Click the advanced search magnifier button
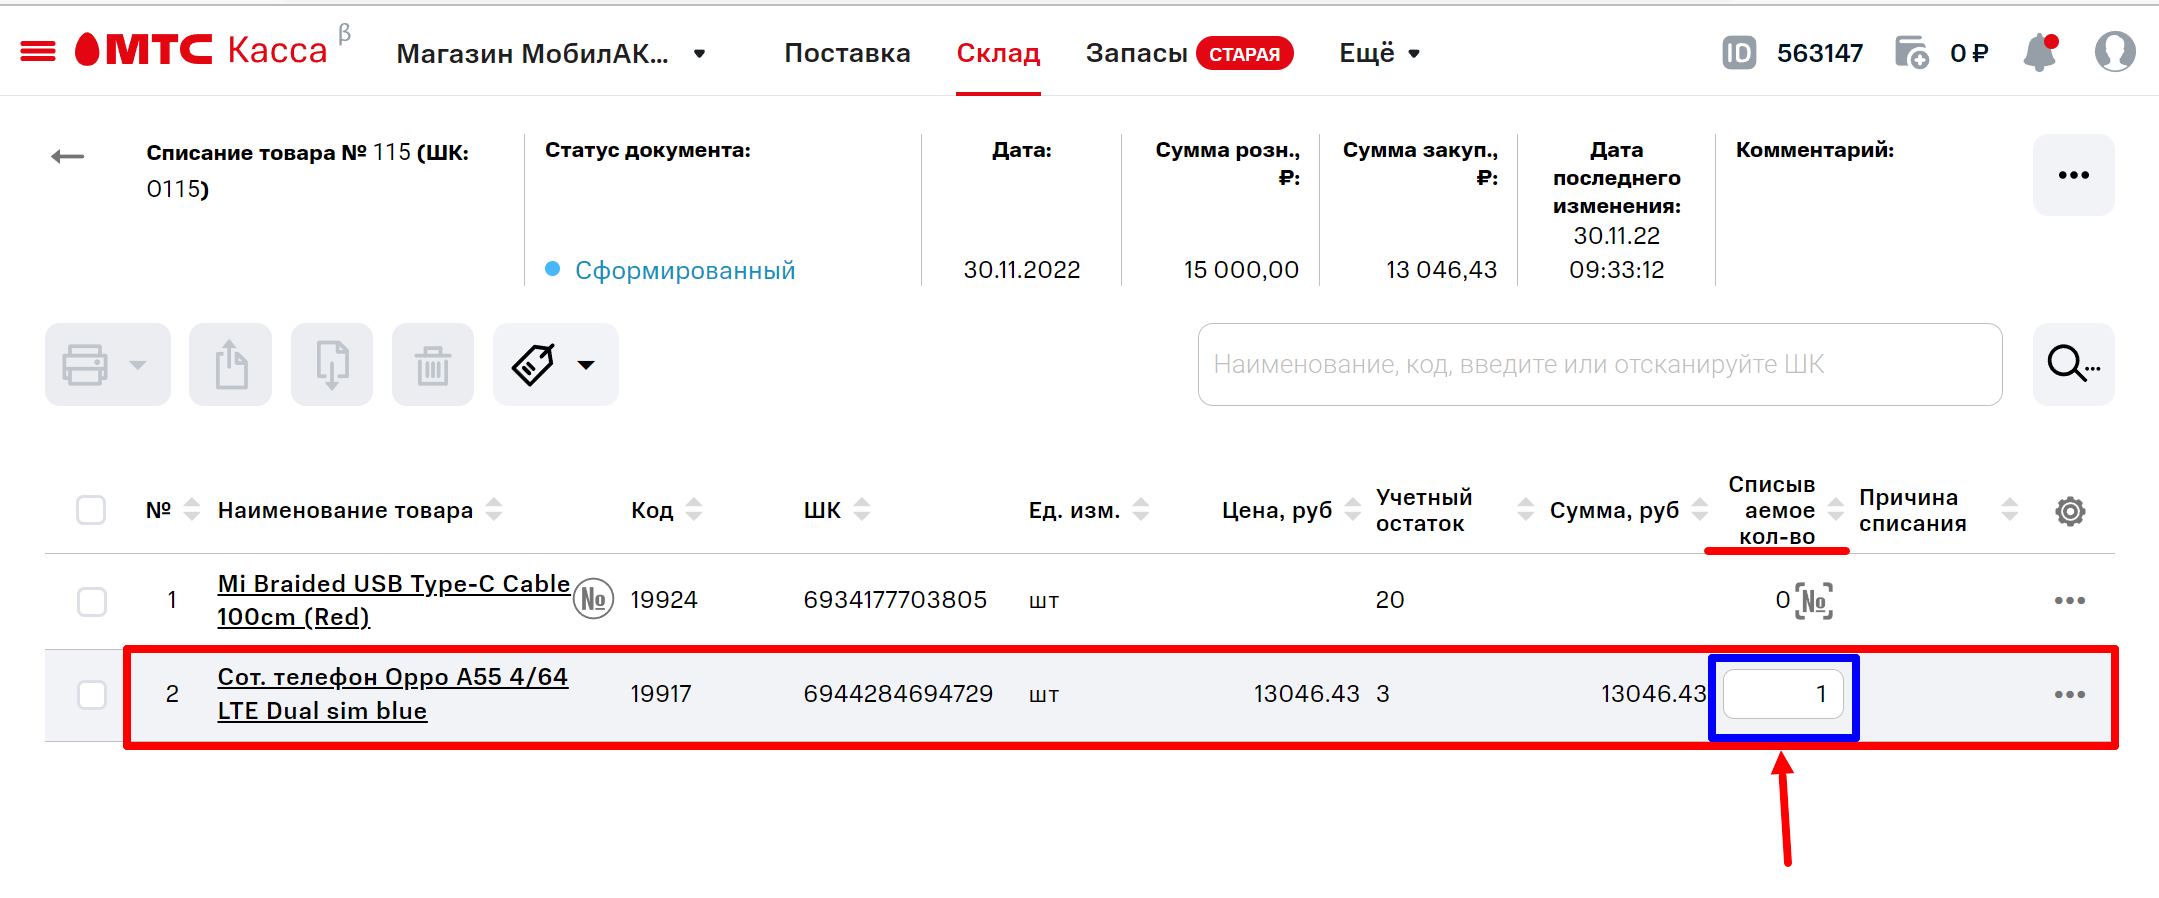Viewport: 2159px width, 898px height. tap(2073, 364)
